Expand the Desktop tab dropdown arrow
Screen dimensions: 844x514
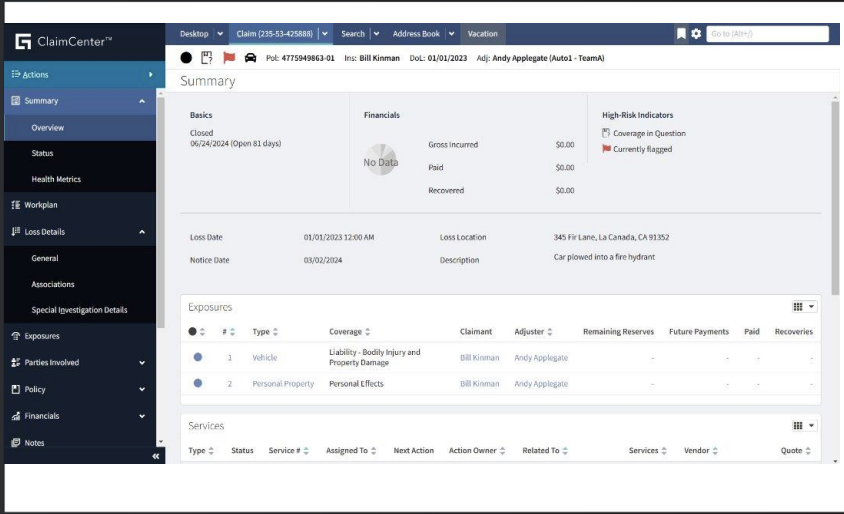coord(220,34)
